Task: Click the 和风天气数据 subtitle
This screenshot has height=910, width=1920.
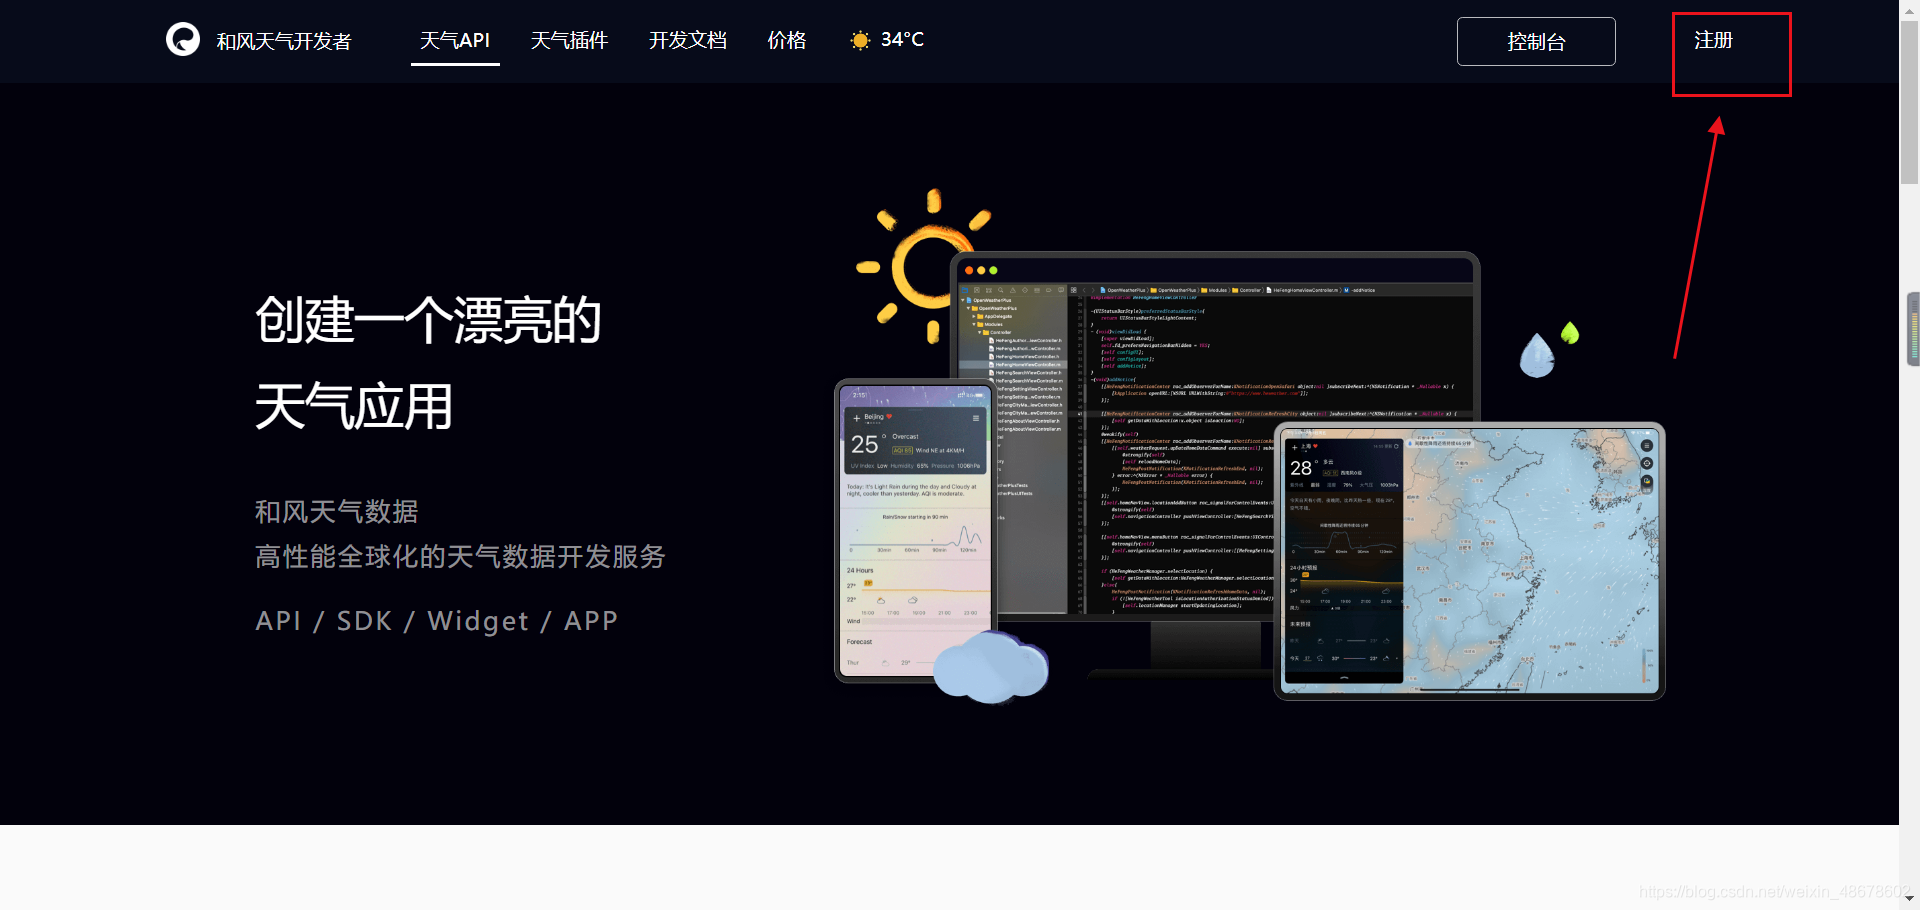Action: 337,512
